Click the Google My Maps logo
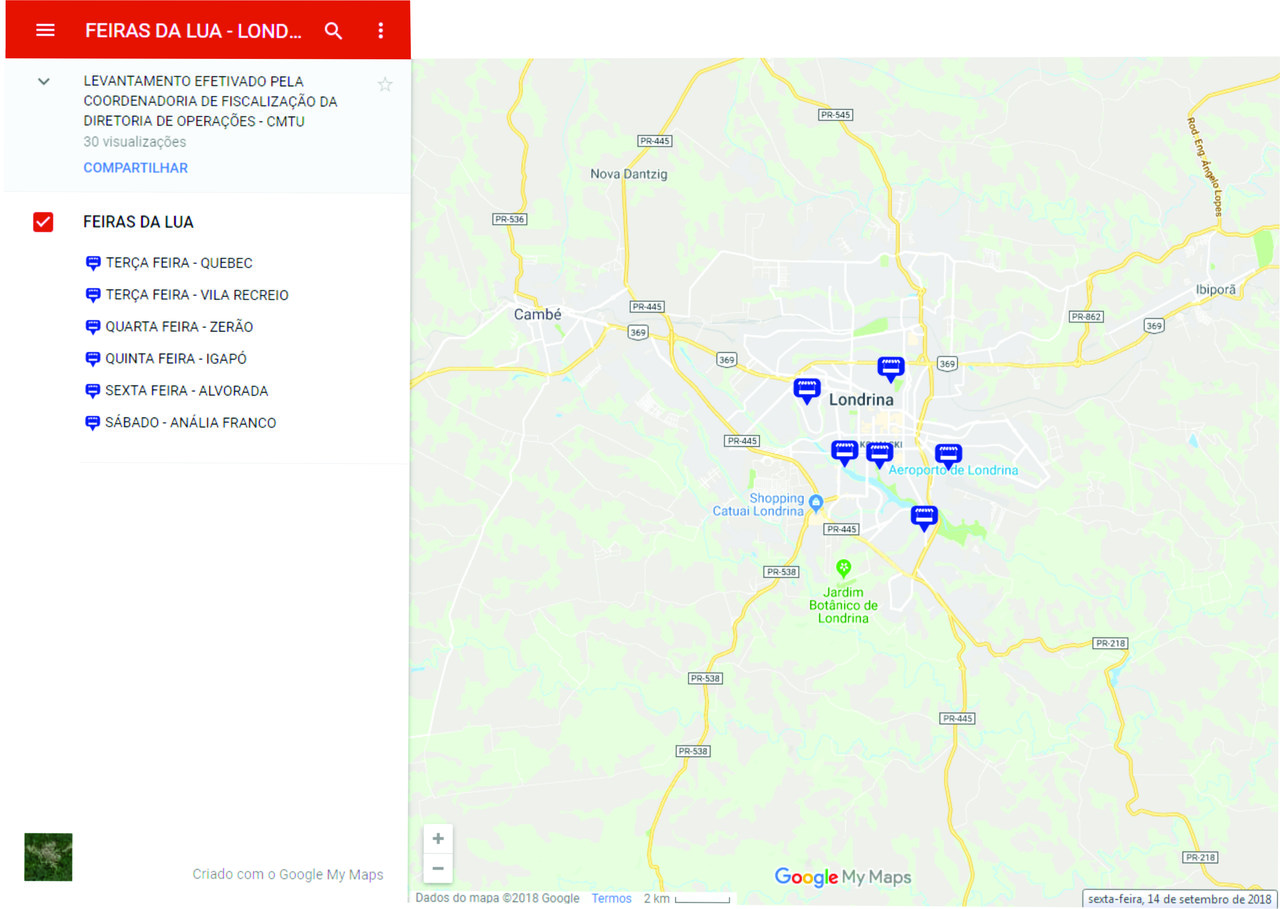This screenshot has width=1280, height=909. click(843, 877)
